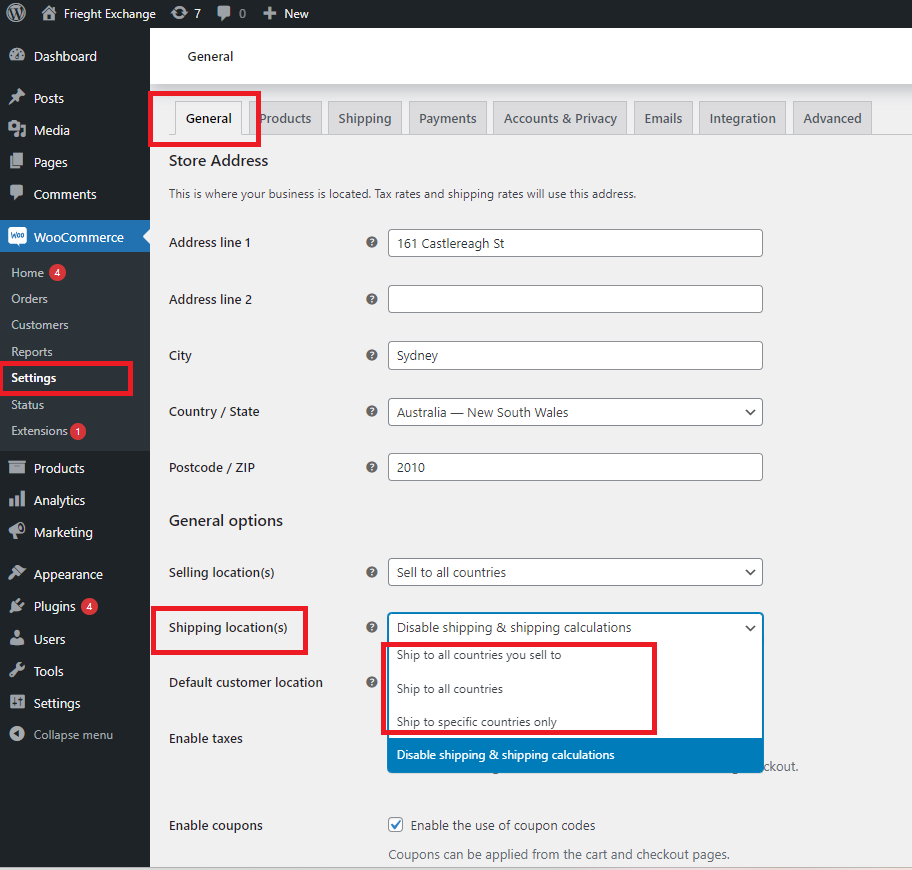Click help icon for Postcode / ZIP

click(x=372, y=467)
